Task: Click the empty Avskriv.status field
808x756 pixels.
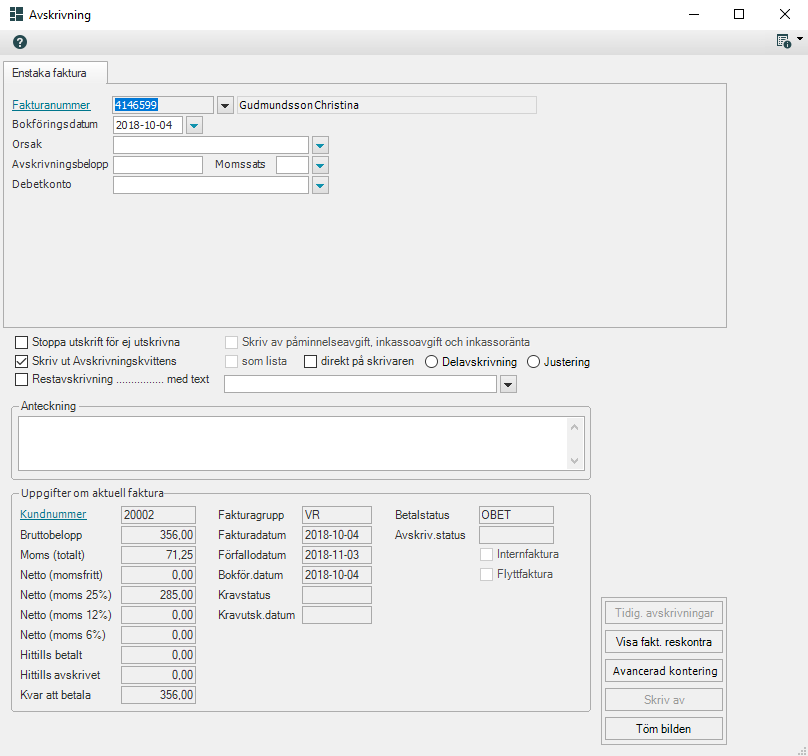Action: 516,535
